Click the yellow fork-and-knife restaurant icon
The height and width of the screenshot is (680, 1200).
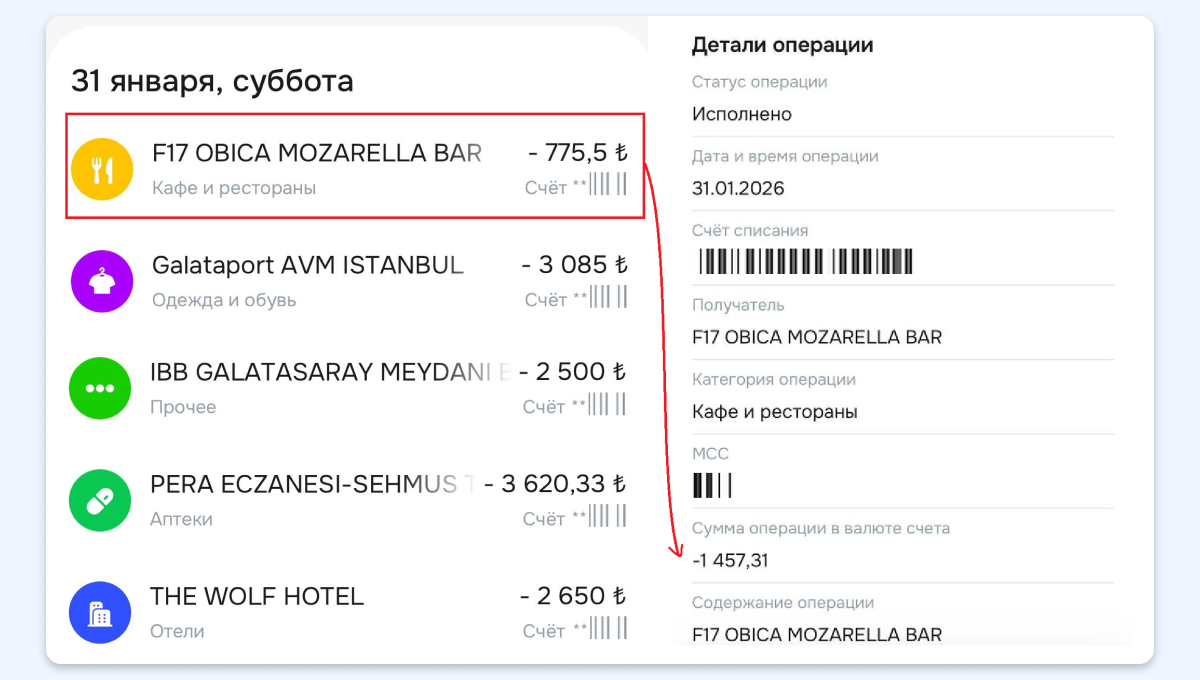(102, 170)
